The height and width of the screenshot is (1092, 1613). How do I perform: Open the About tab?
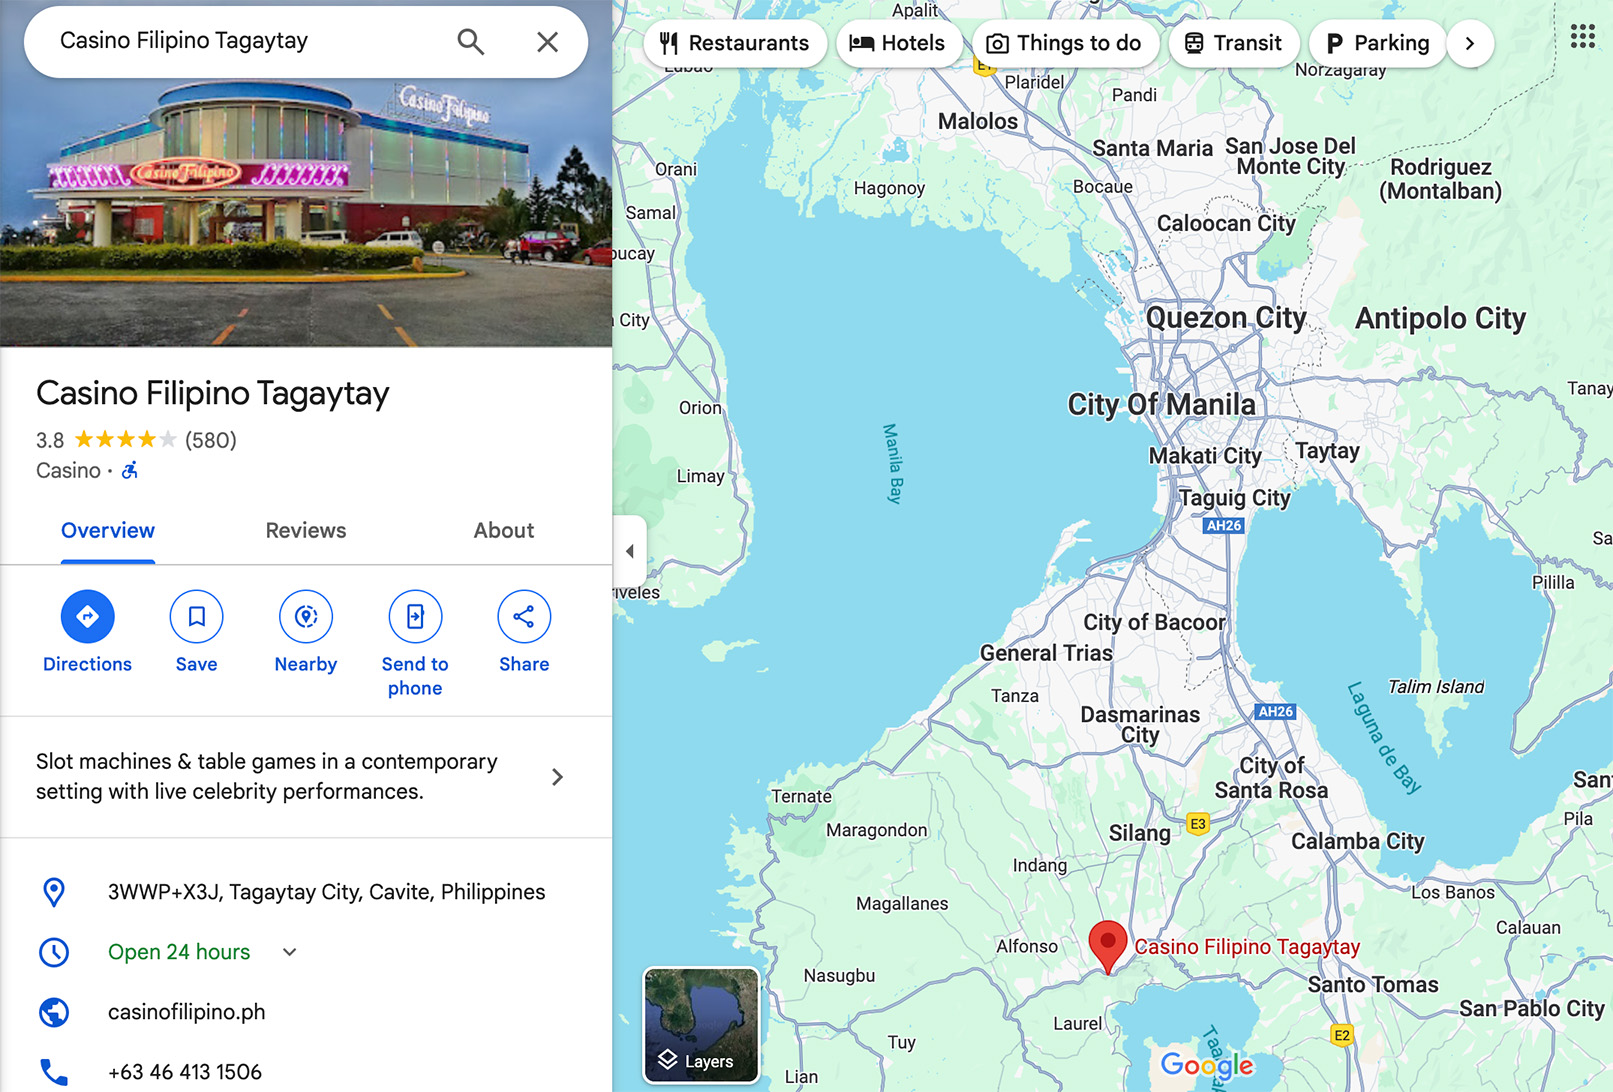(504, 531)
